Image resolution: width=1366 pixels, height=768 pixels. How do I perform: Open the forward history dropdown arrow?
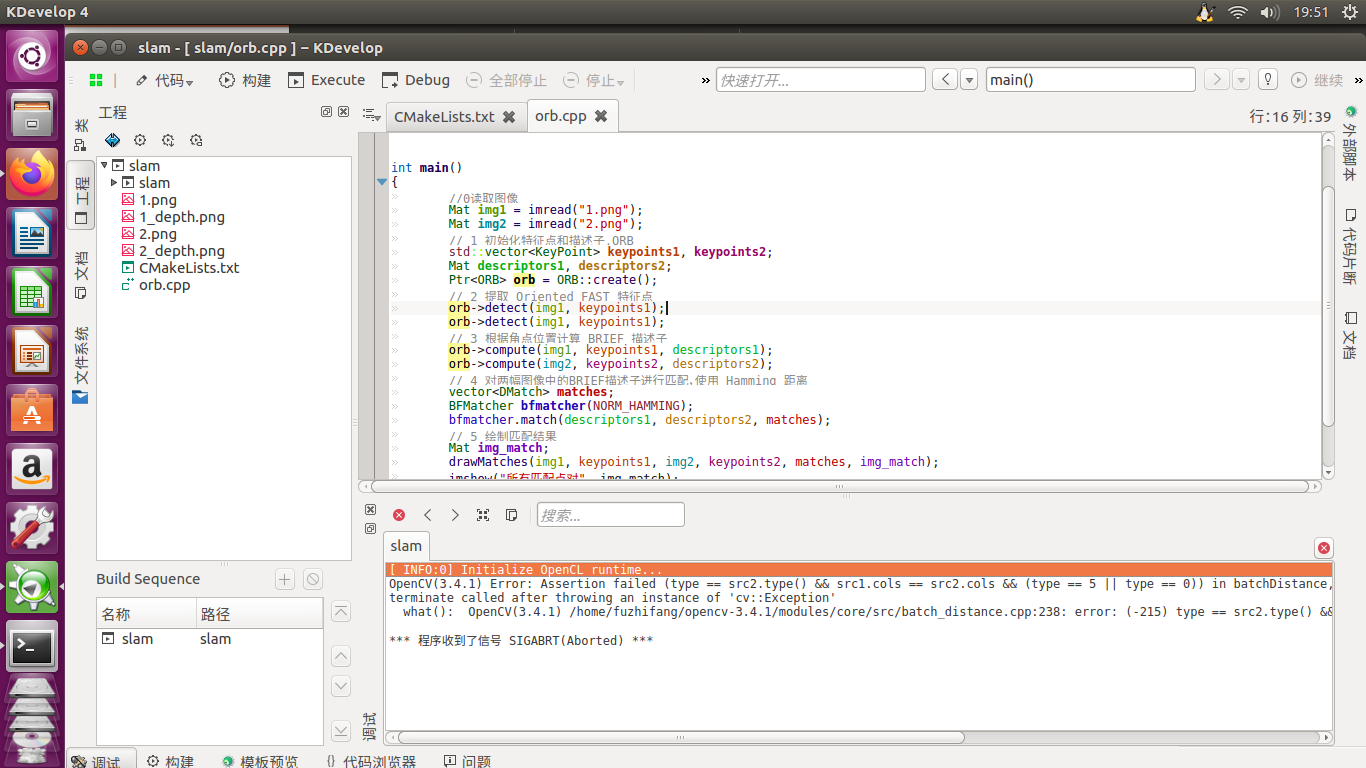click(1241, 80)
